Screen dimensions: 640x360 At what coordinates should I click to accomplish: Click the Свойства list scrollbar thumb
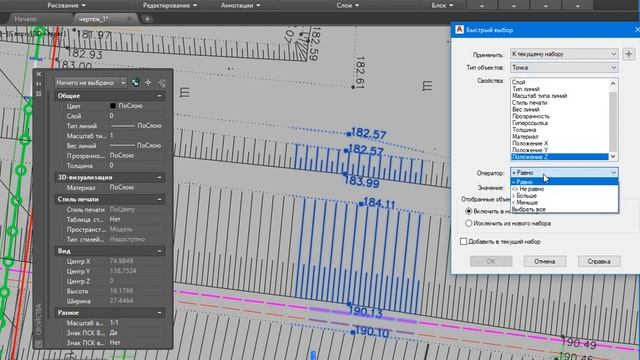613,121
